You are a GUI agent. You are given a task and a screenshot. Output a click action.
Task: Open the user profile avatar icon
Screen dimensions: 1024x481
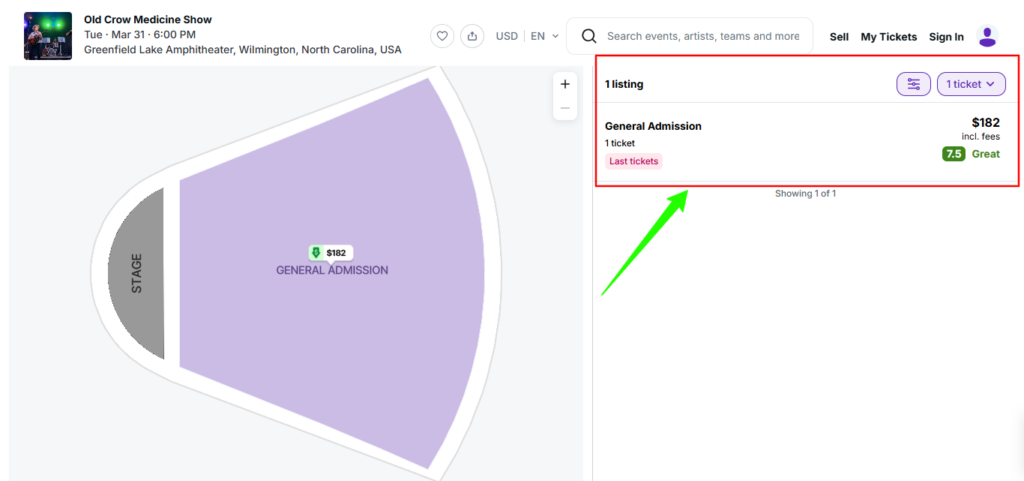[987, 36]
